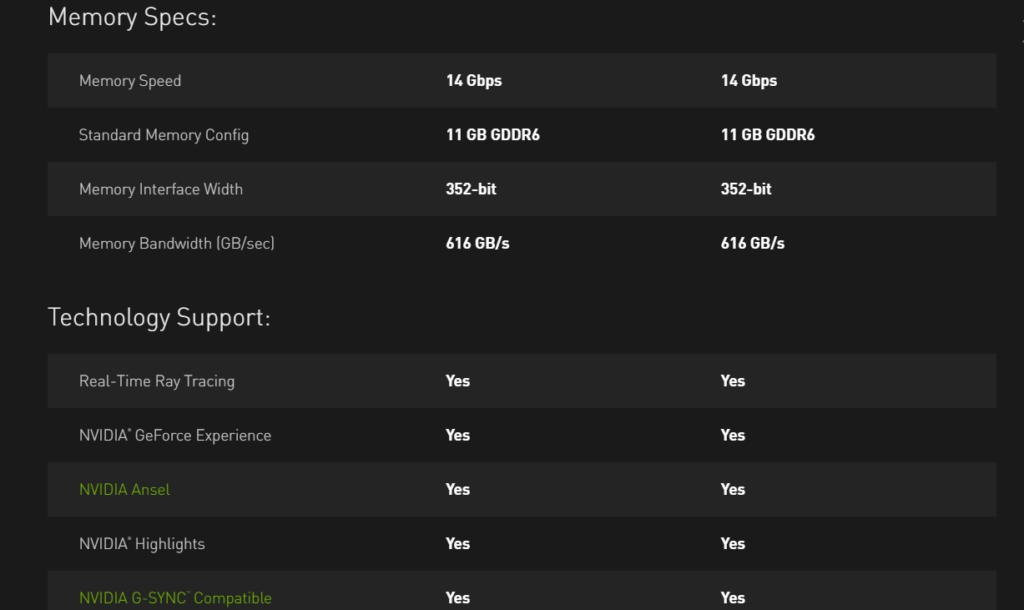The width and height of the screenshot is (1024, 610).
Task: Select second column Yes for NVIDIA Ansel
Action: (x=733, y=489)
